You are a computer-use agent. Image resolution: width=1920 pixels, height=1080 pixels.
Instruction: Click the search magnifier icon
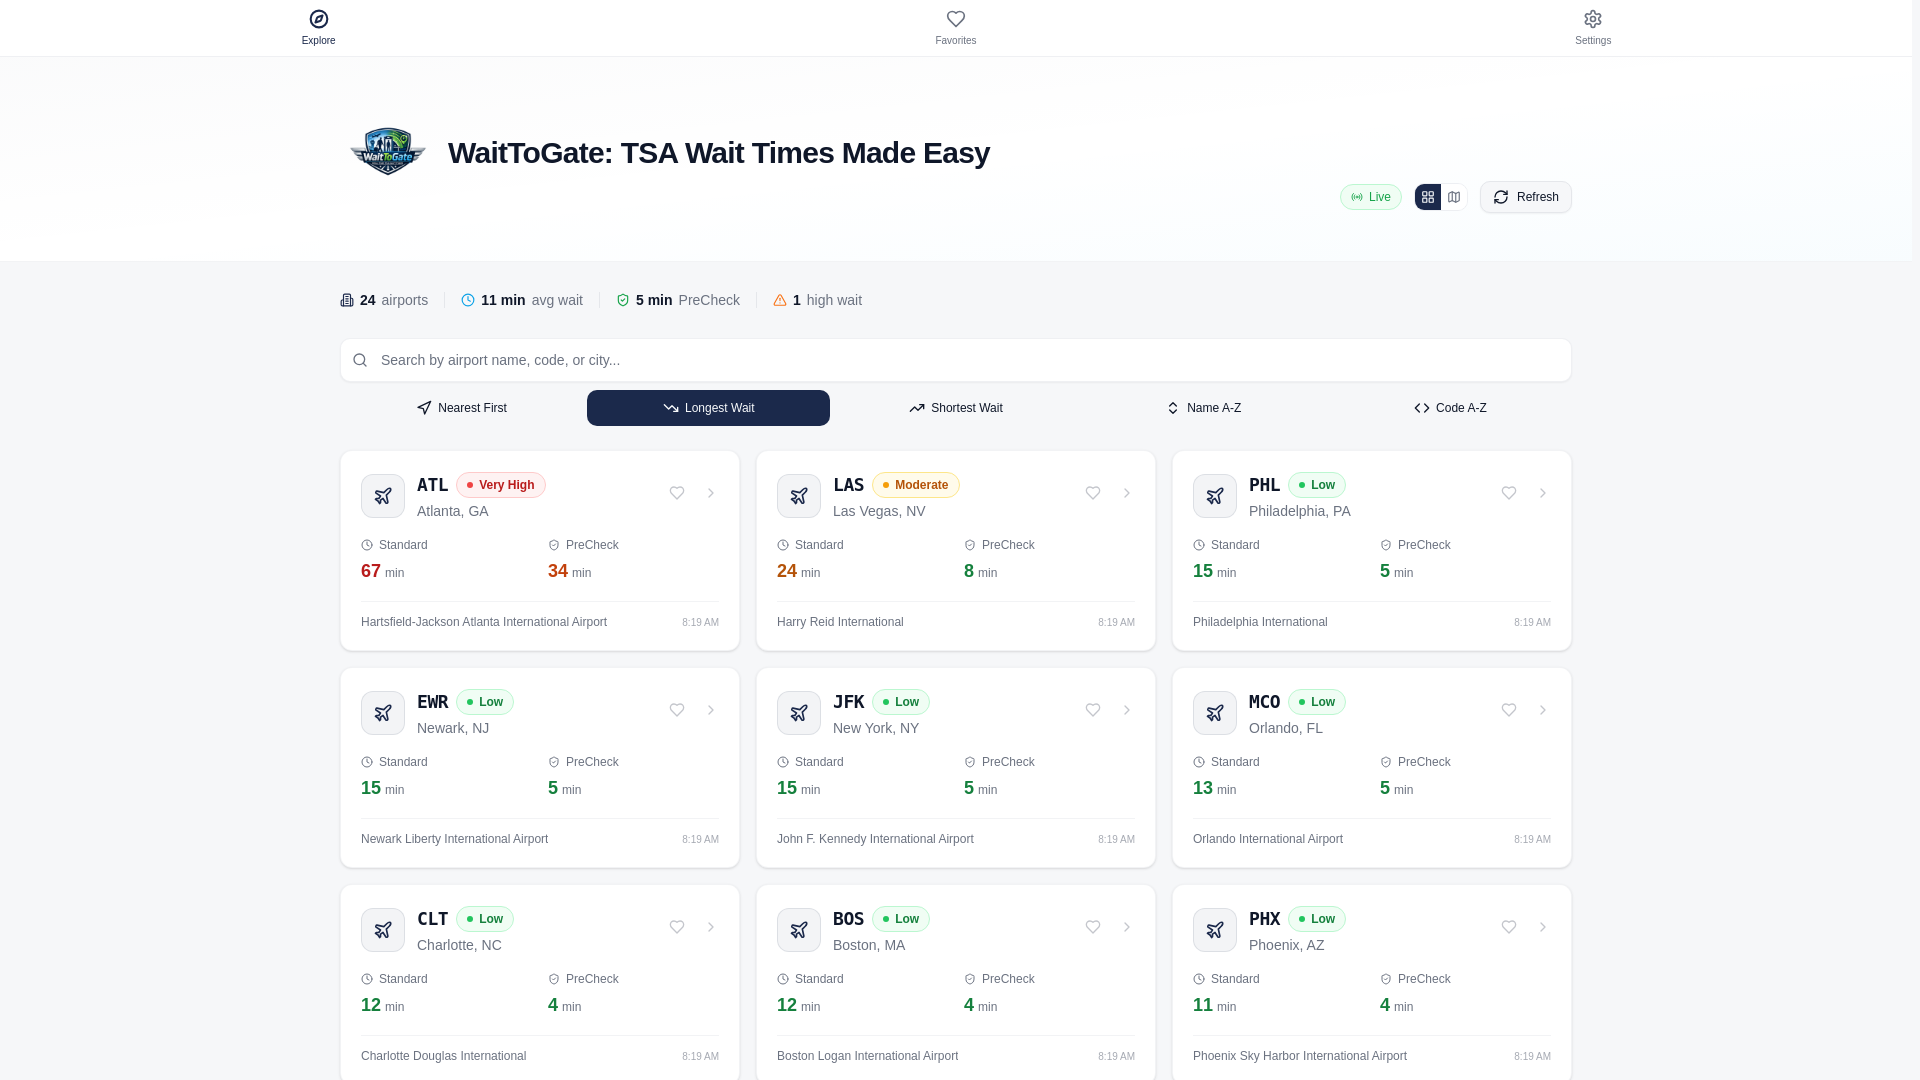click(x=360, y=360)
